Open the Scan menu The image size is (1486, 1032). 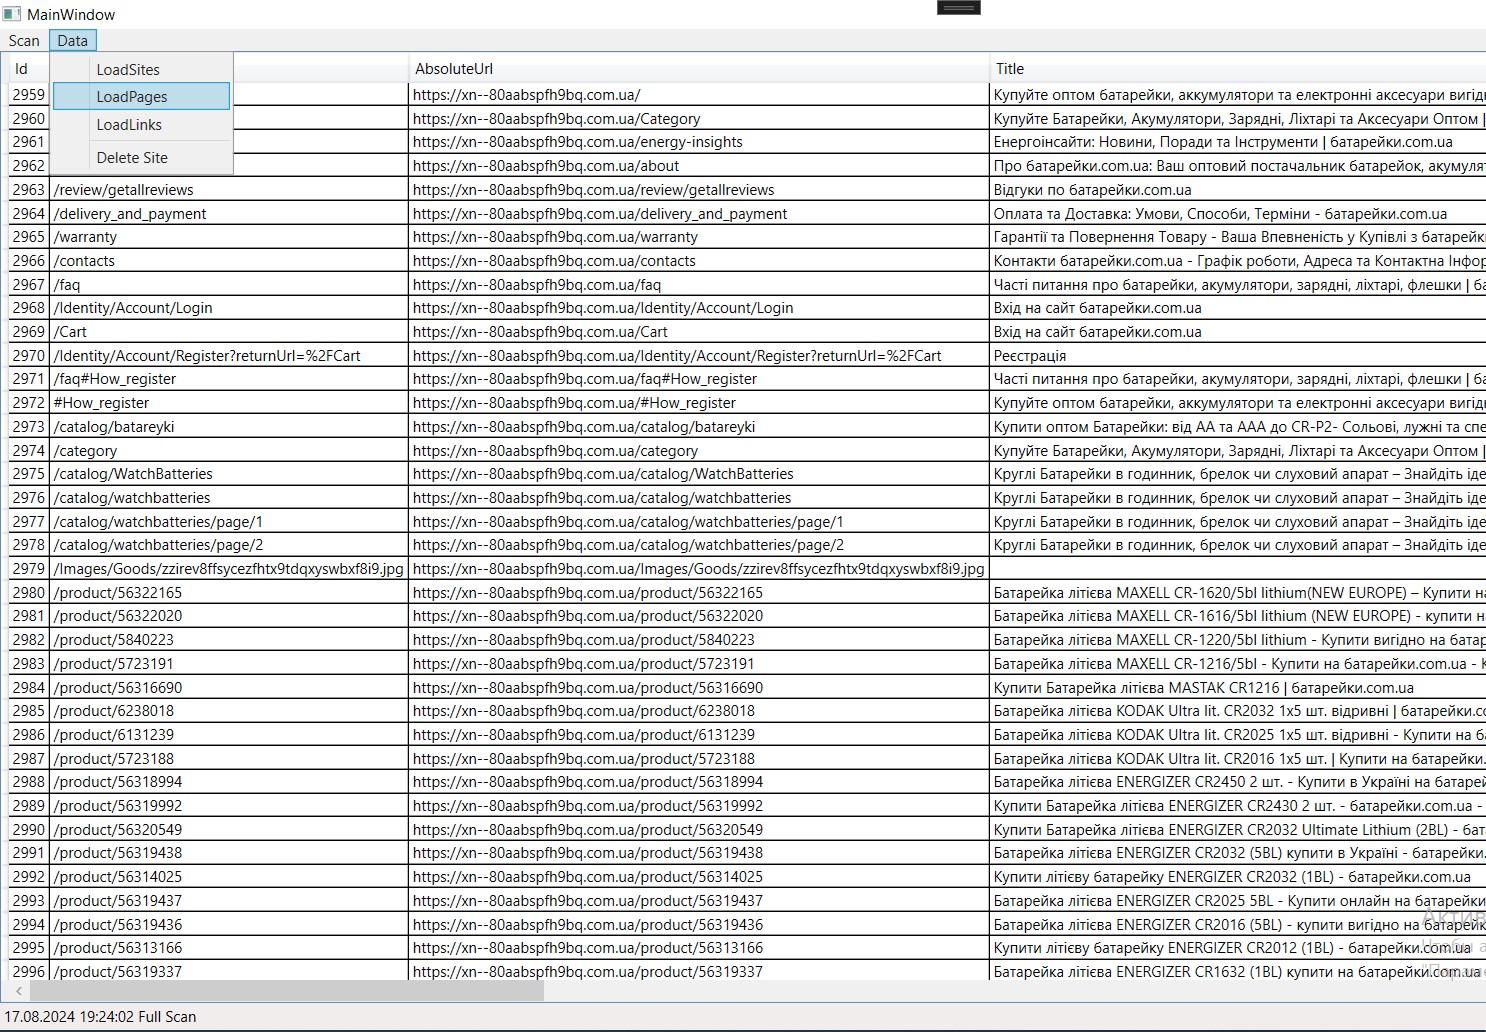[24, 41]
